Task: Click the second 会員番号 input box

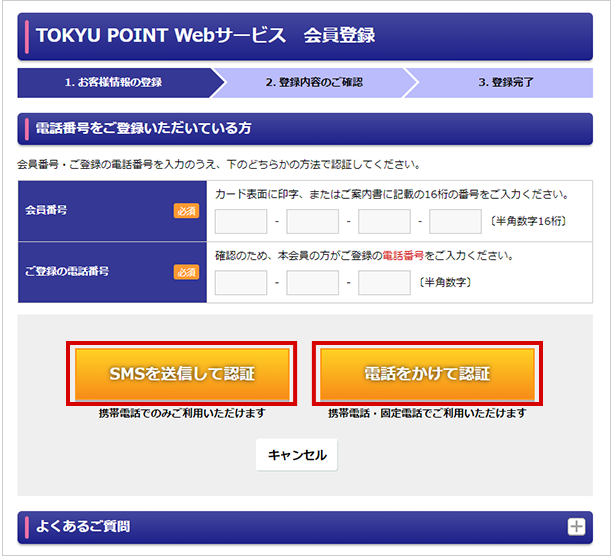Action: pyautogui.click(x=313, y=221)
